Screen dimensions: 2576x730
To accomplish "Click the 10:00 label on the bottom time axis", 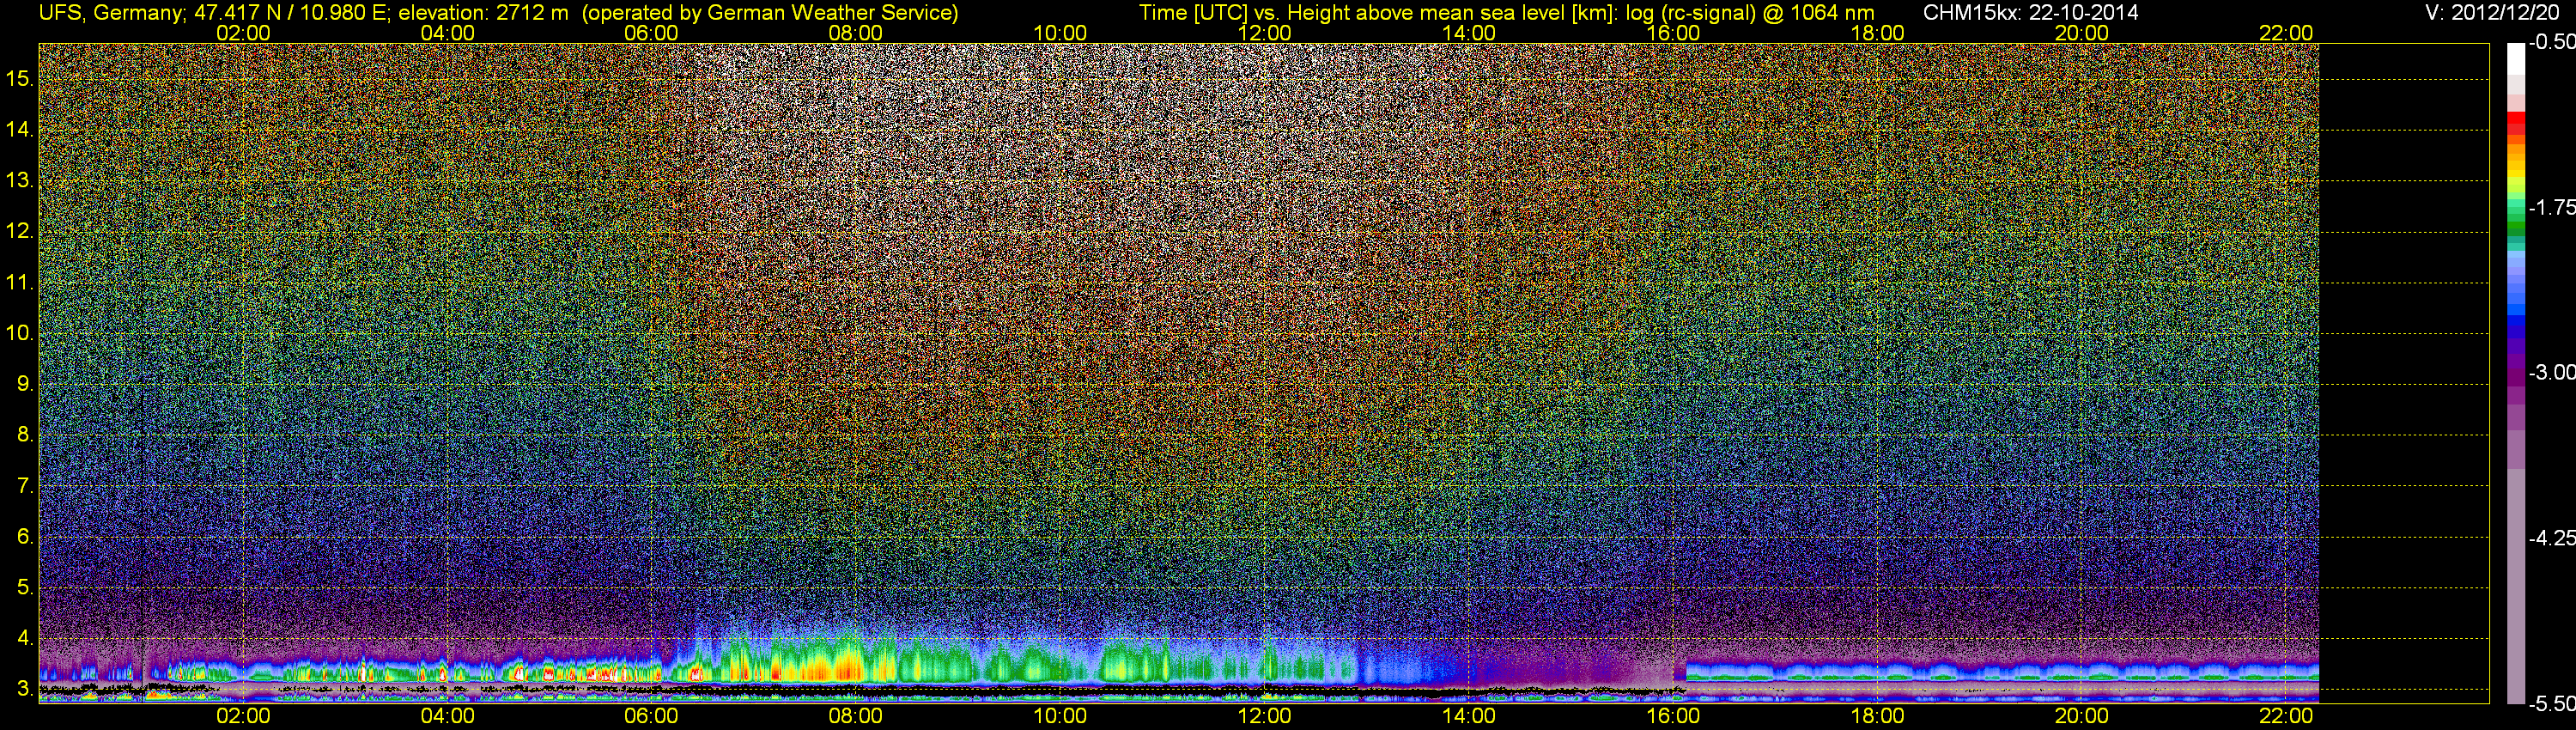I will click(1060, 716).
